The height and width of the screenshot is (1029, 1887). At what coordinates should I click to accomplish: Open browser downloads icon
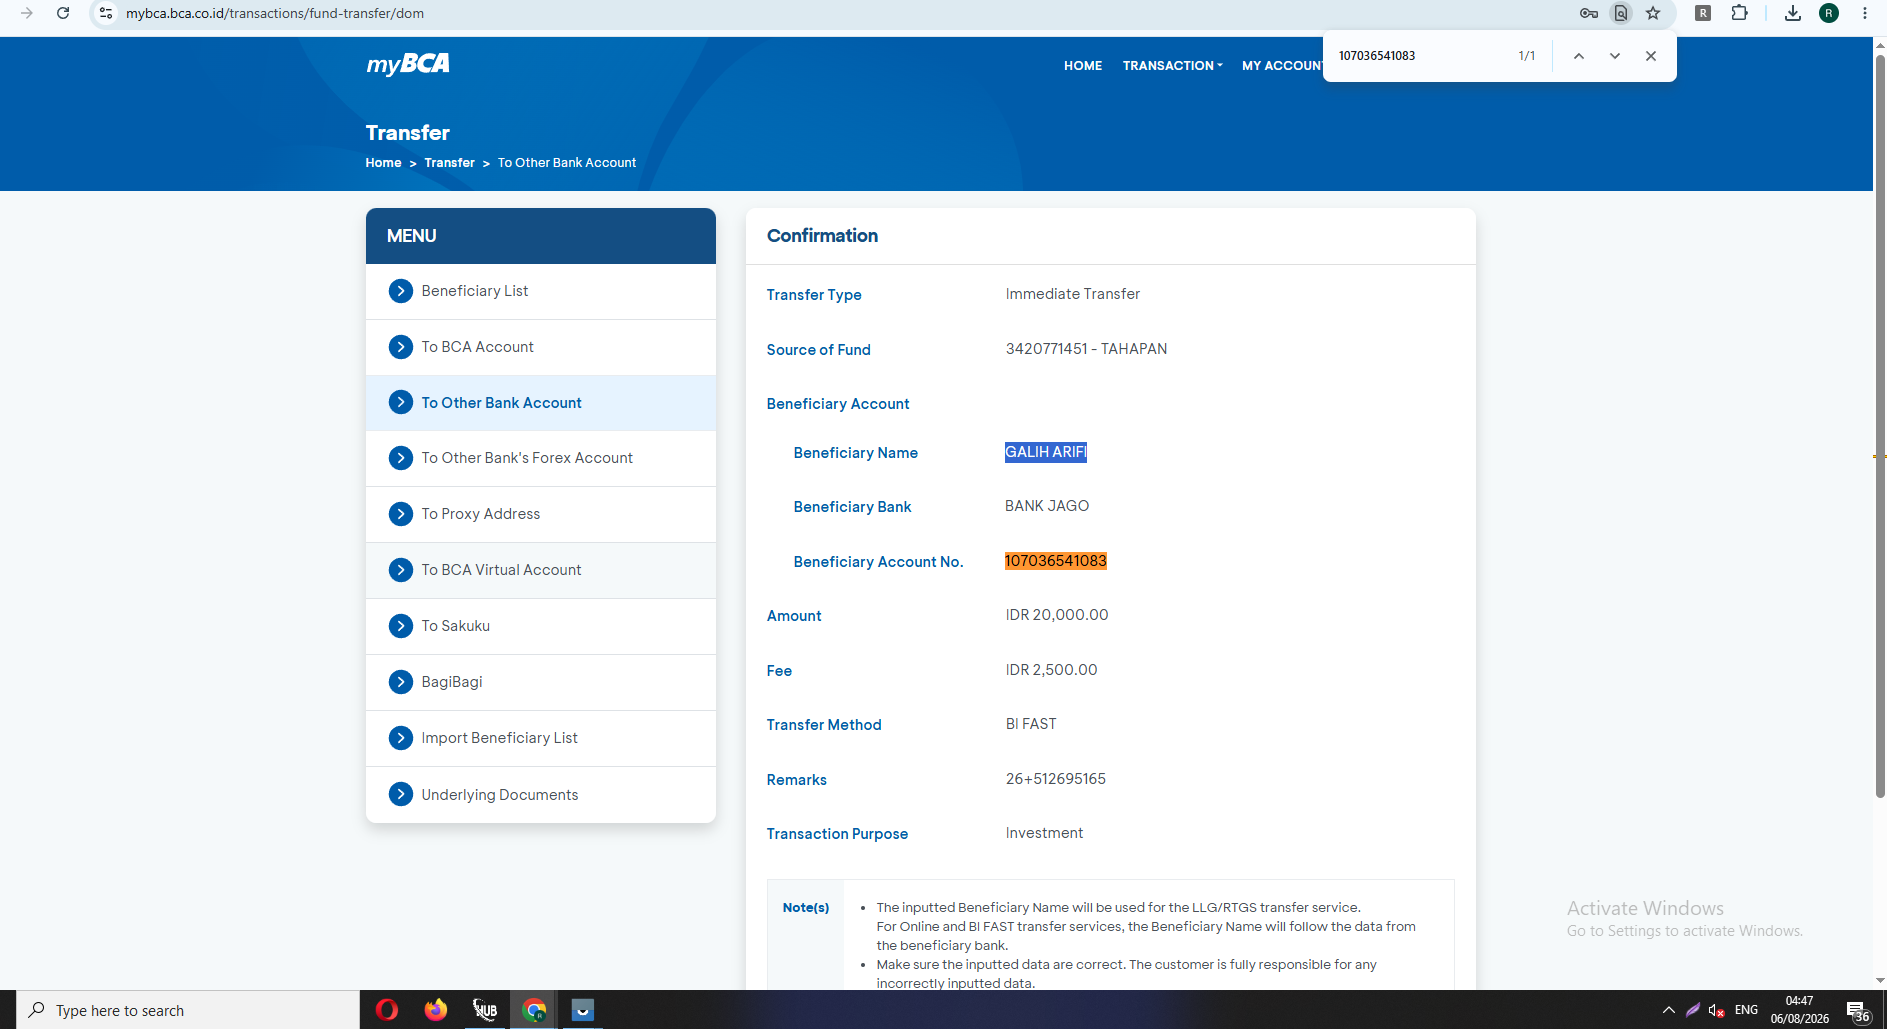[1793, 13]
